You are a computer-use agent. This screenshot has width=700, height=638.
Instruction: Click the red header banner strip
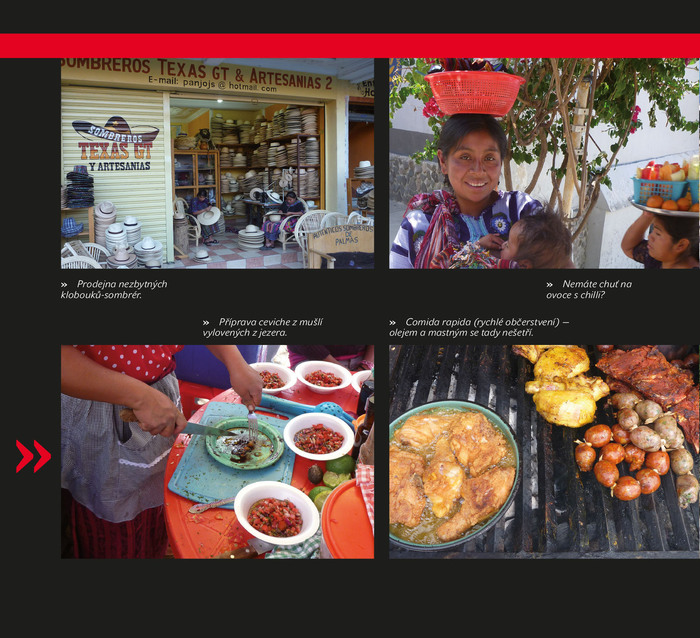click(x=350, y=46)
